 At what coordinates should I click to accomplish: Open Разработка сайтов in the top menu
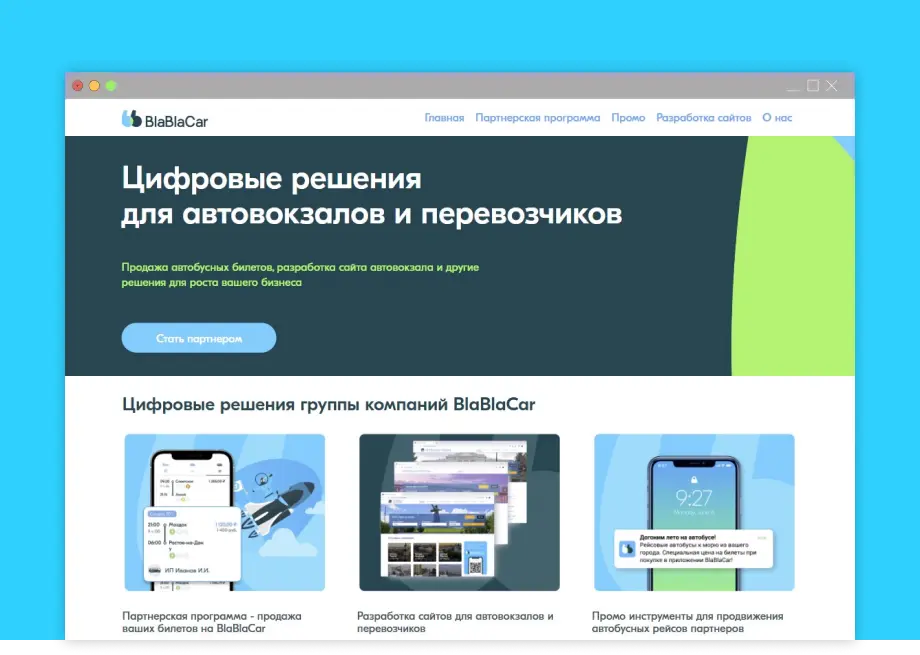click(x=703, y=118)
